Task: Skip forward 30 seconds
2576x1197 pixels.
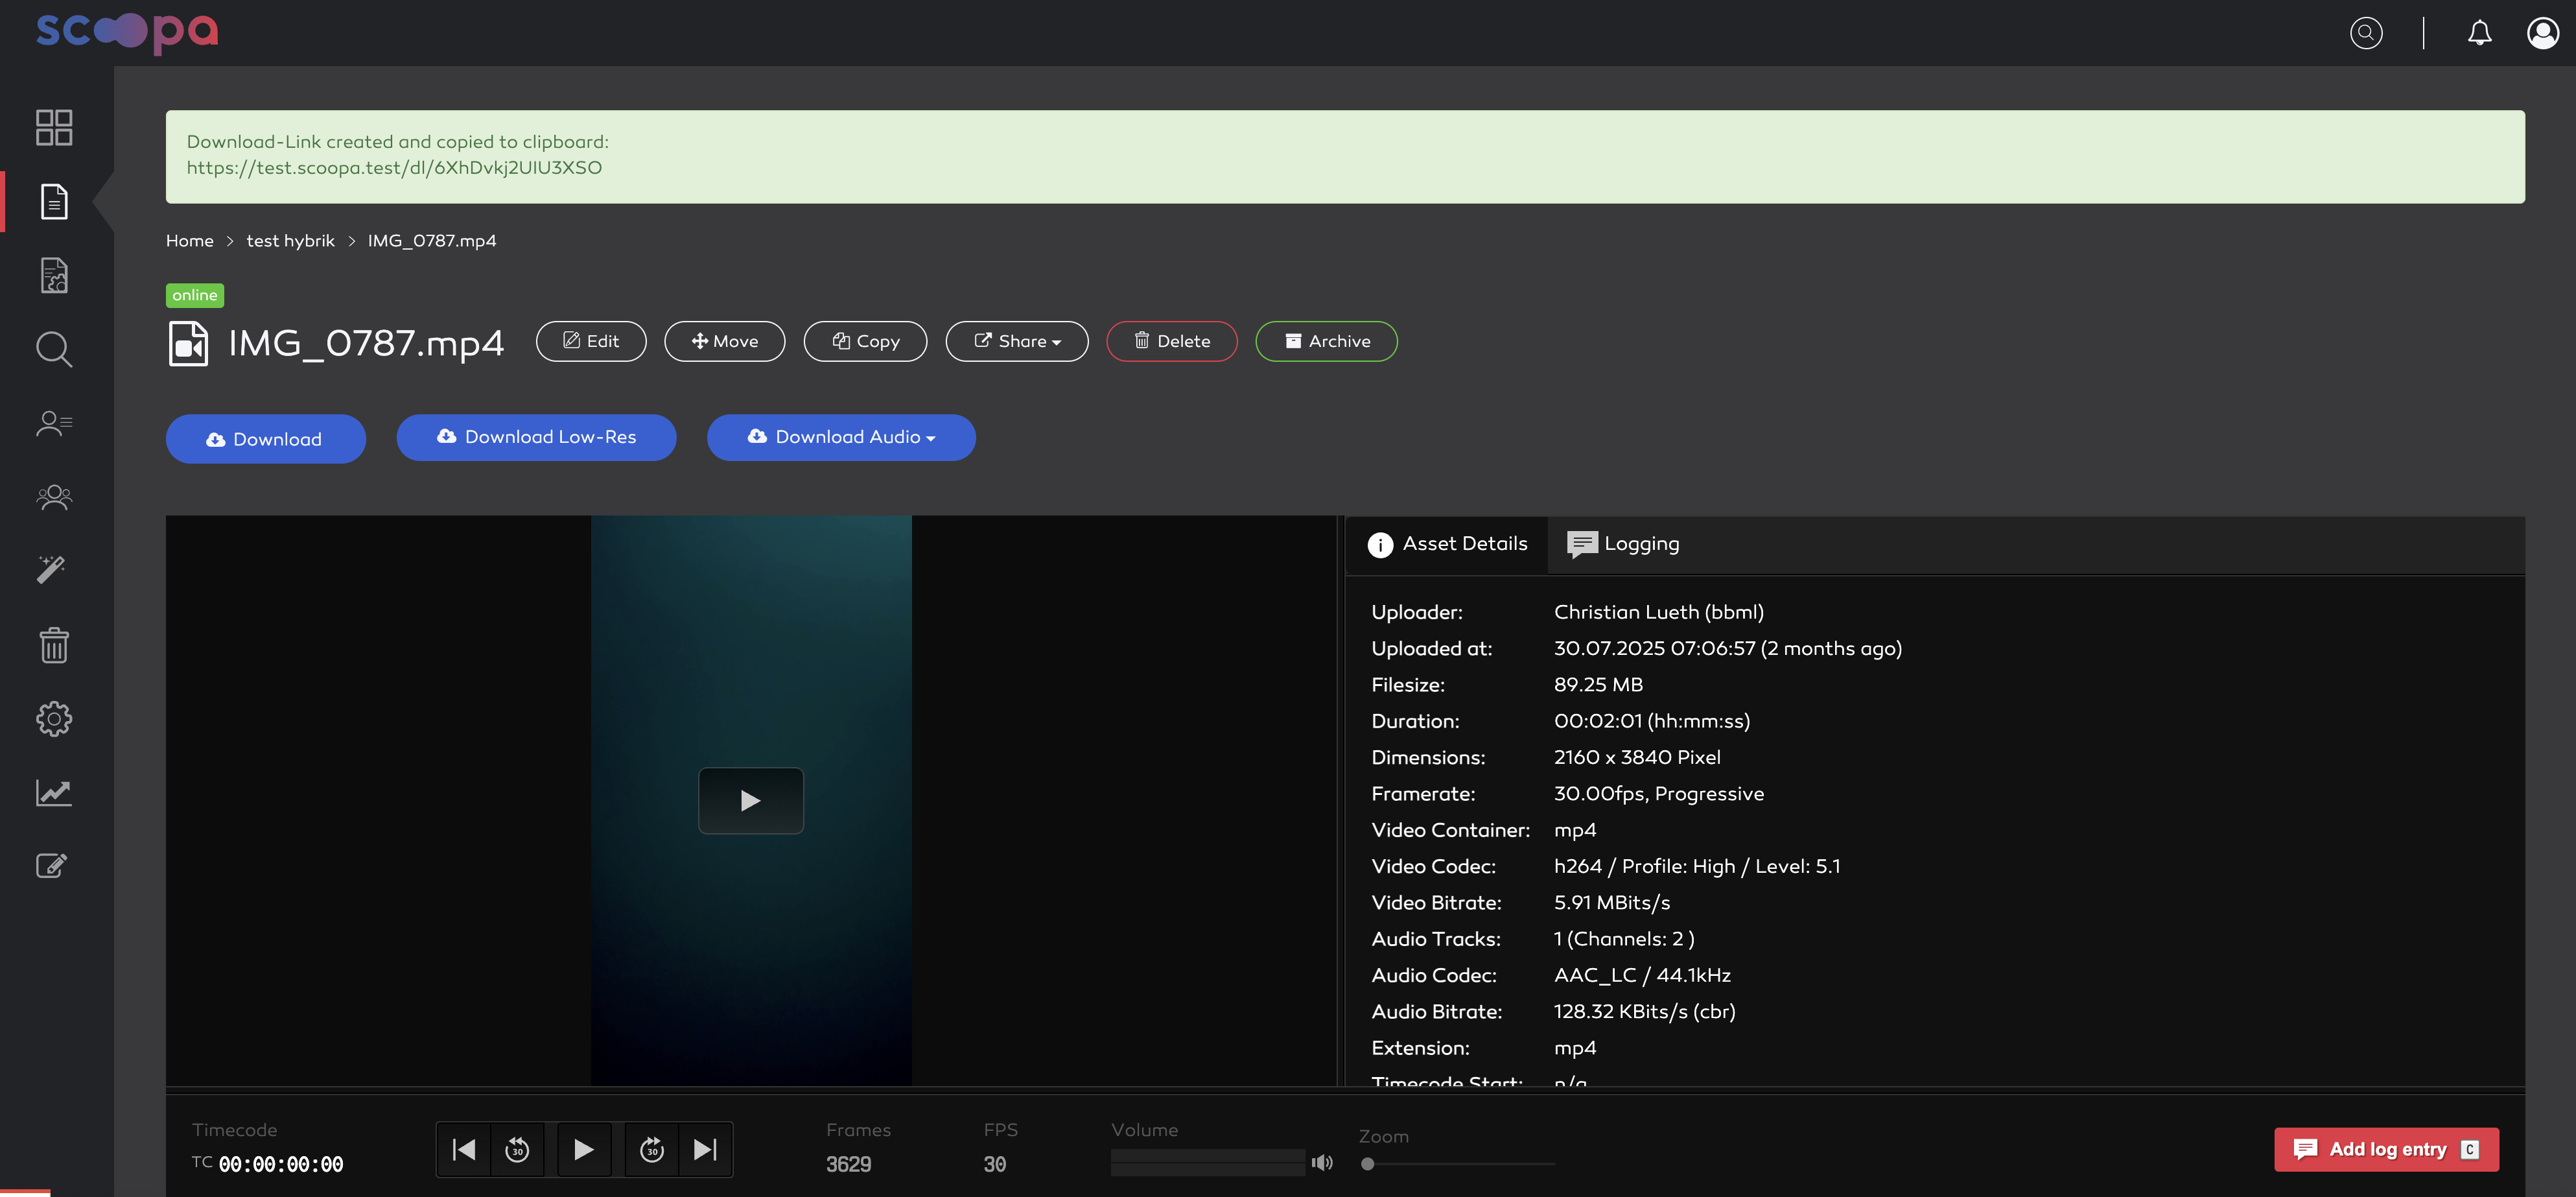Action: pos(651,1149)
